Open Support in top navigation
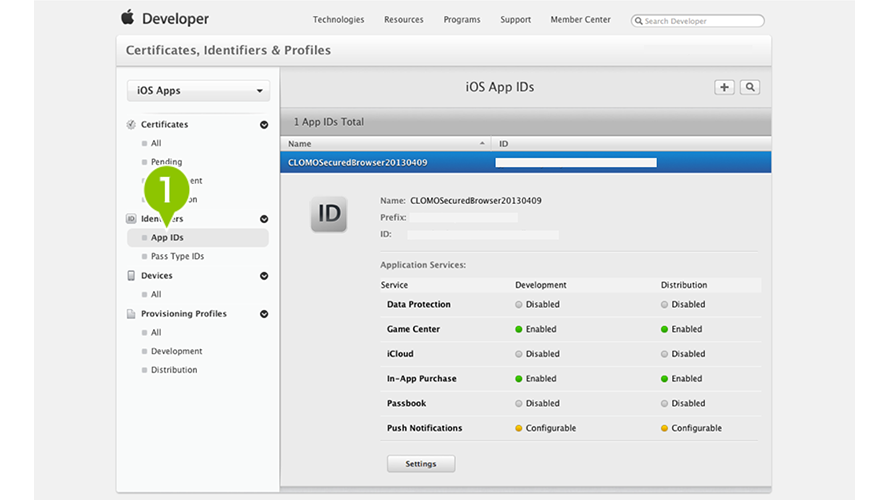889x500 pixels. click(x=515, y=19)
